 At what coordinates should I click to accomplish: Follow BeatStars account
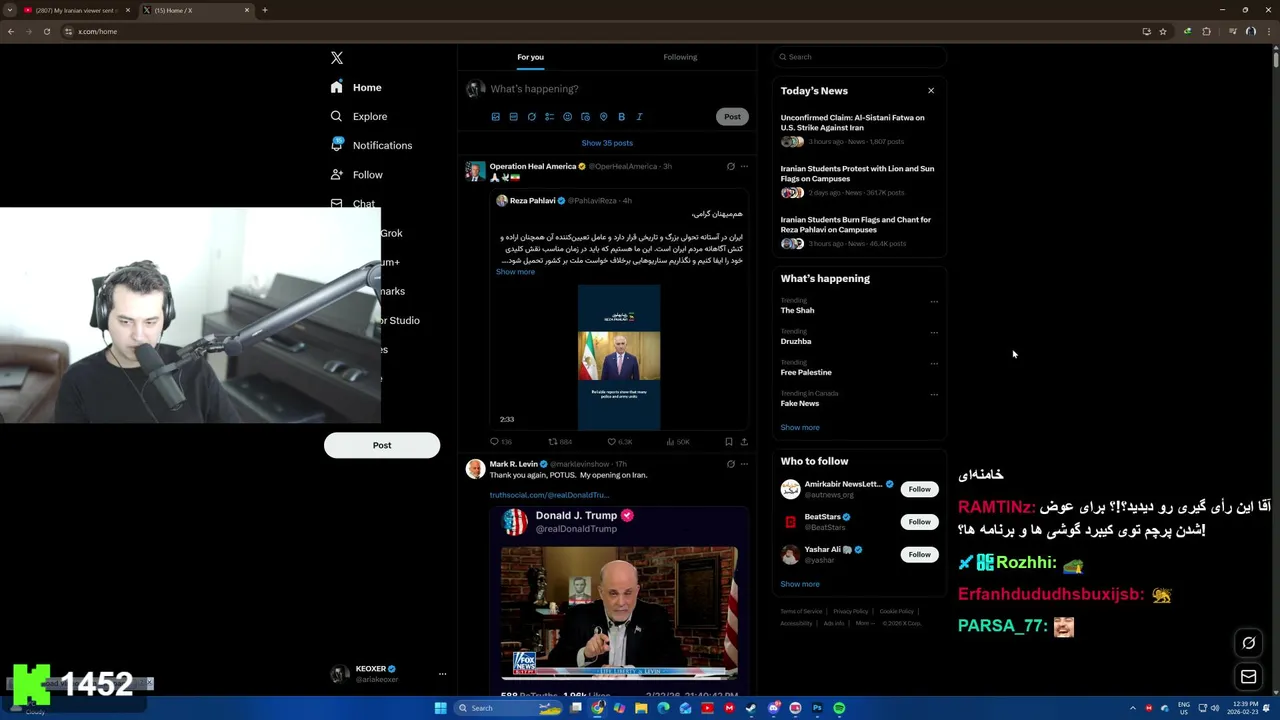point(919,521)
